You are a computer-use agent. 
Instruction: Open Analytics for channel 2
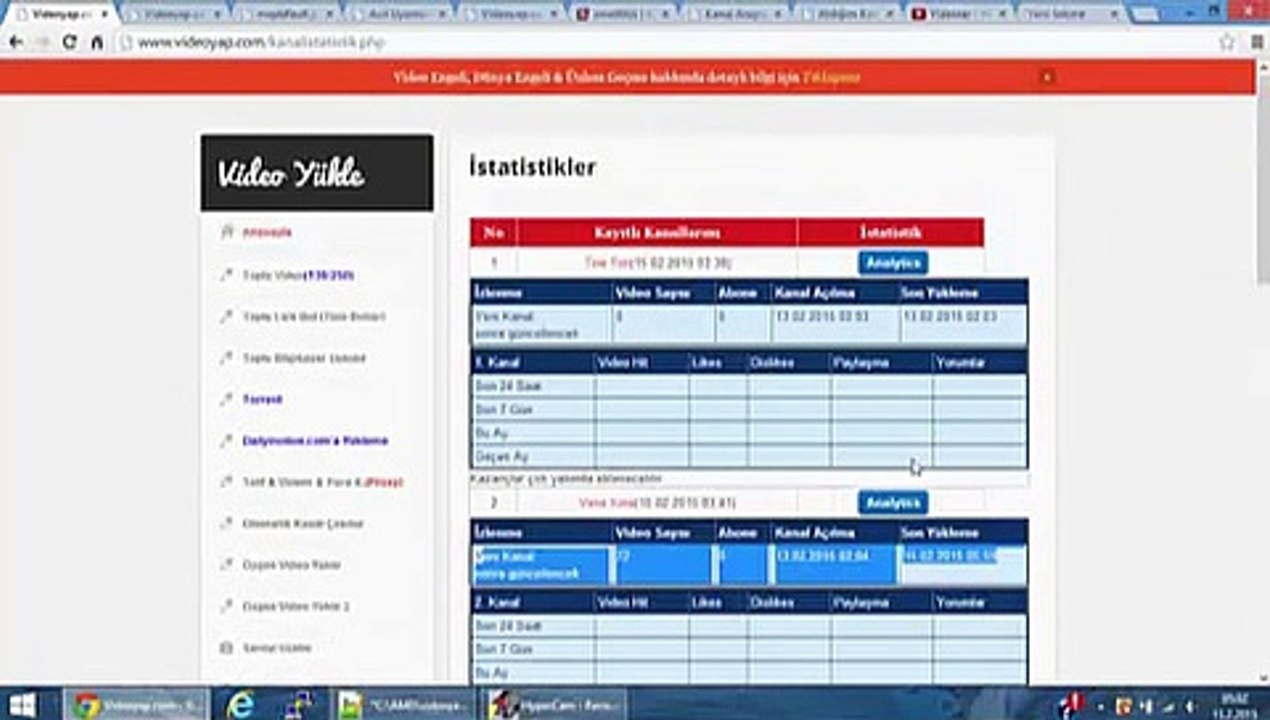(892, 502)
